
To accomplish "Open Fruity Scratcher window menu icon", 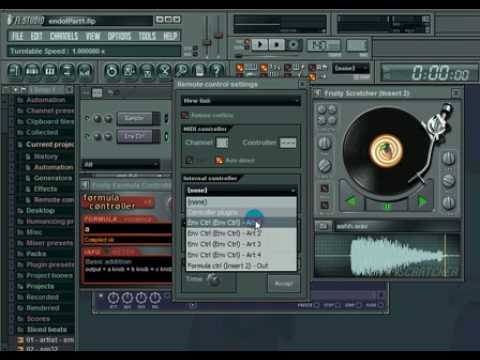I will tap(318, 93).
